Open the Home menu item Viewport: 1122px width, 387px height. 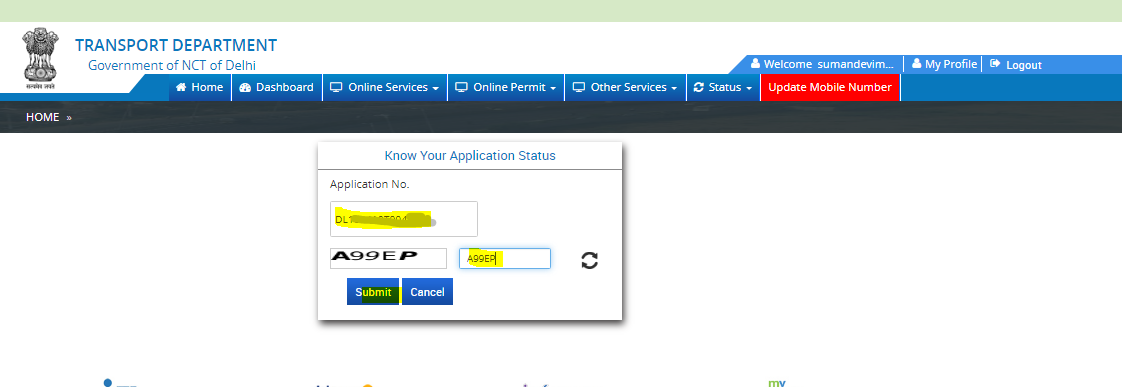tap(200, 87)
